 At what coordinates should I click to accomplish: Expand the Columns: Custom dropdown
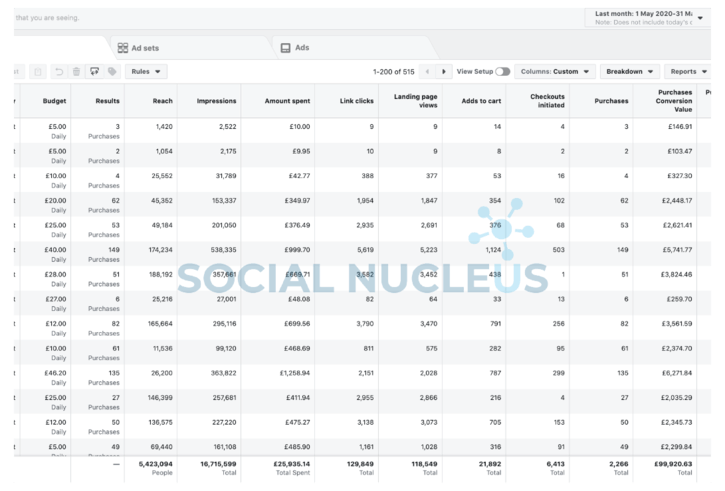coord(556,72)
